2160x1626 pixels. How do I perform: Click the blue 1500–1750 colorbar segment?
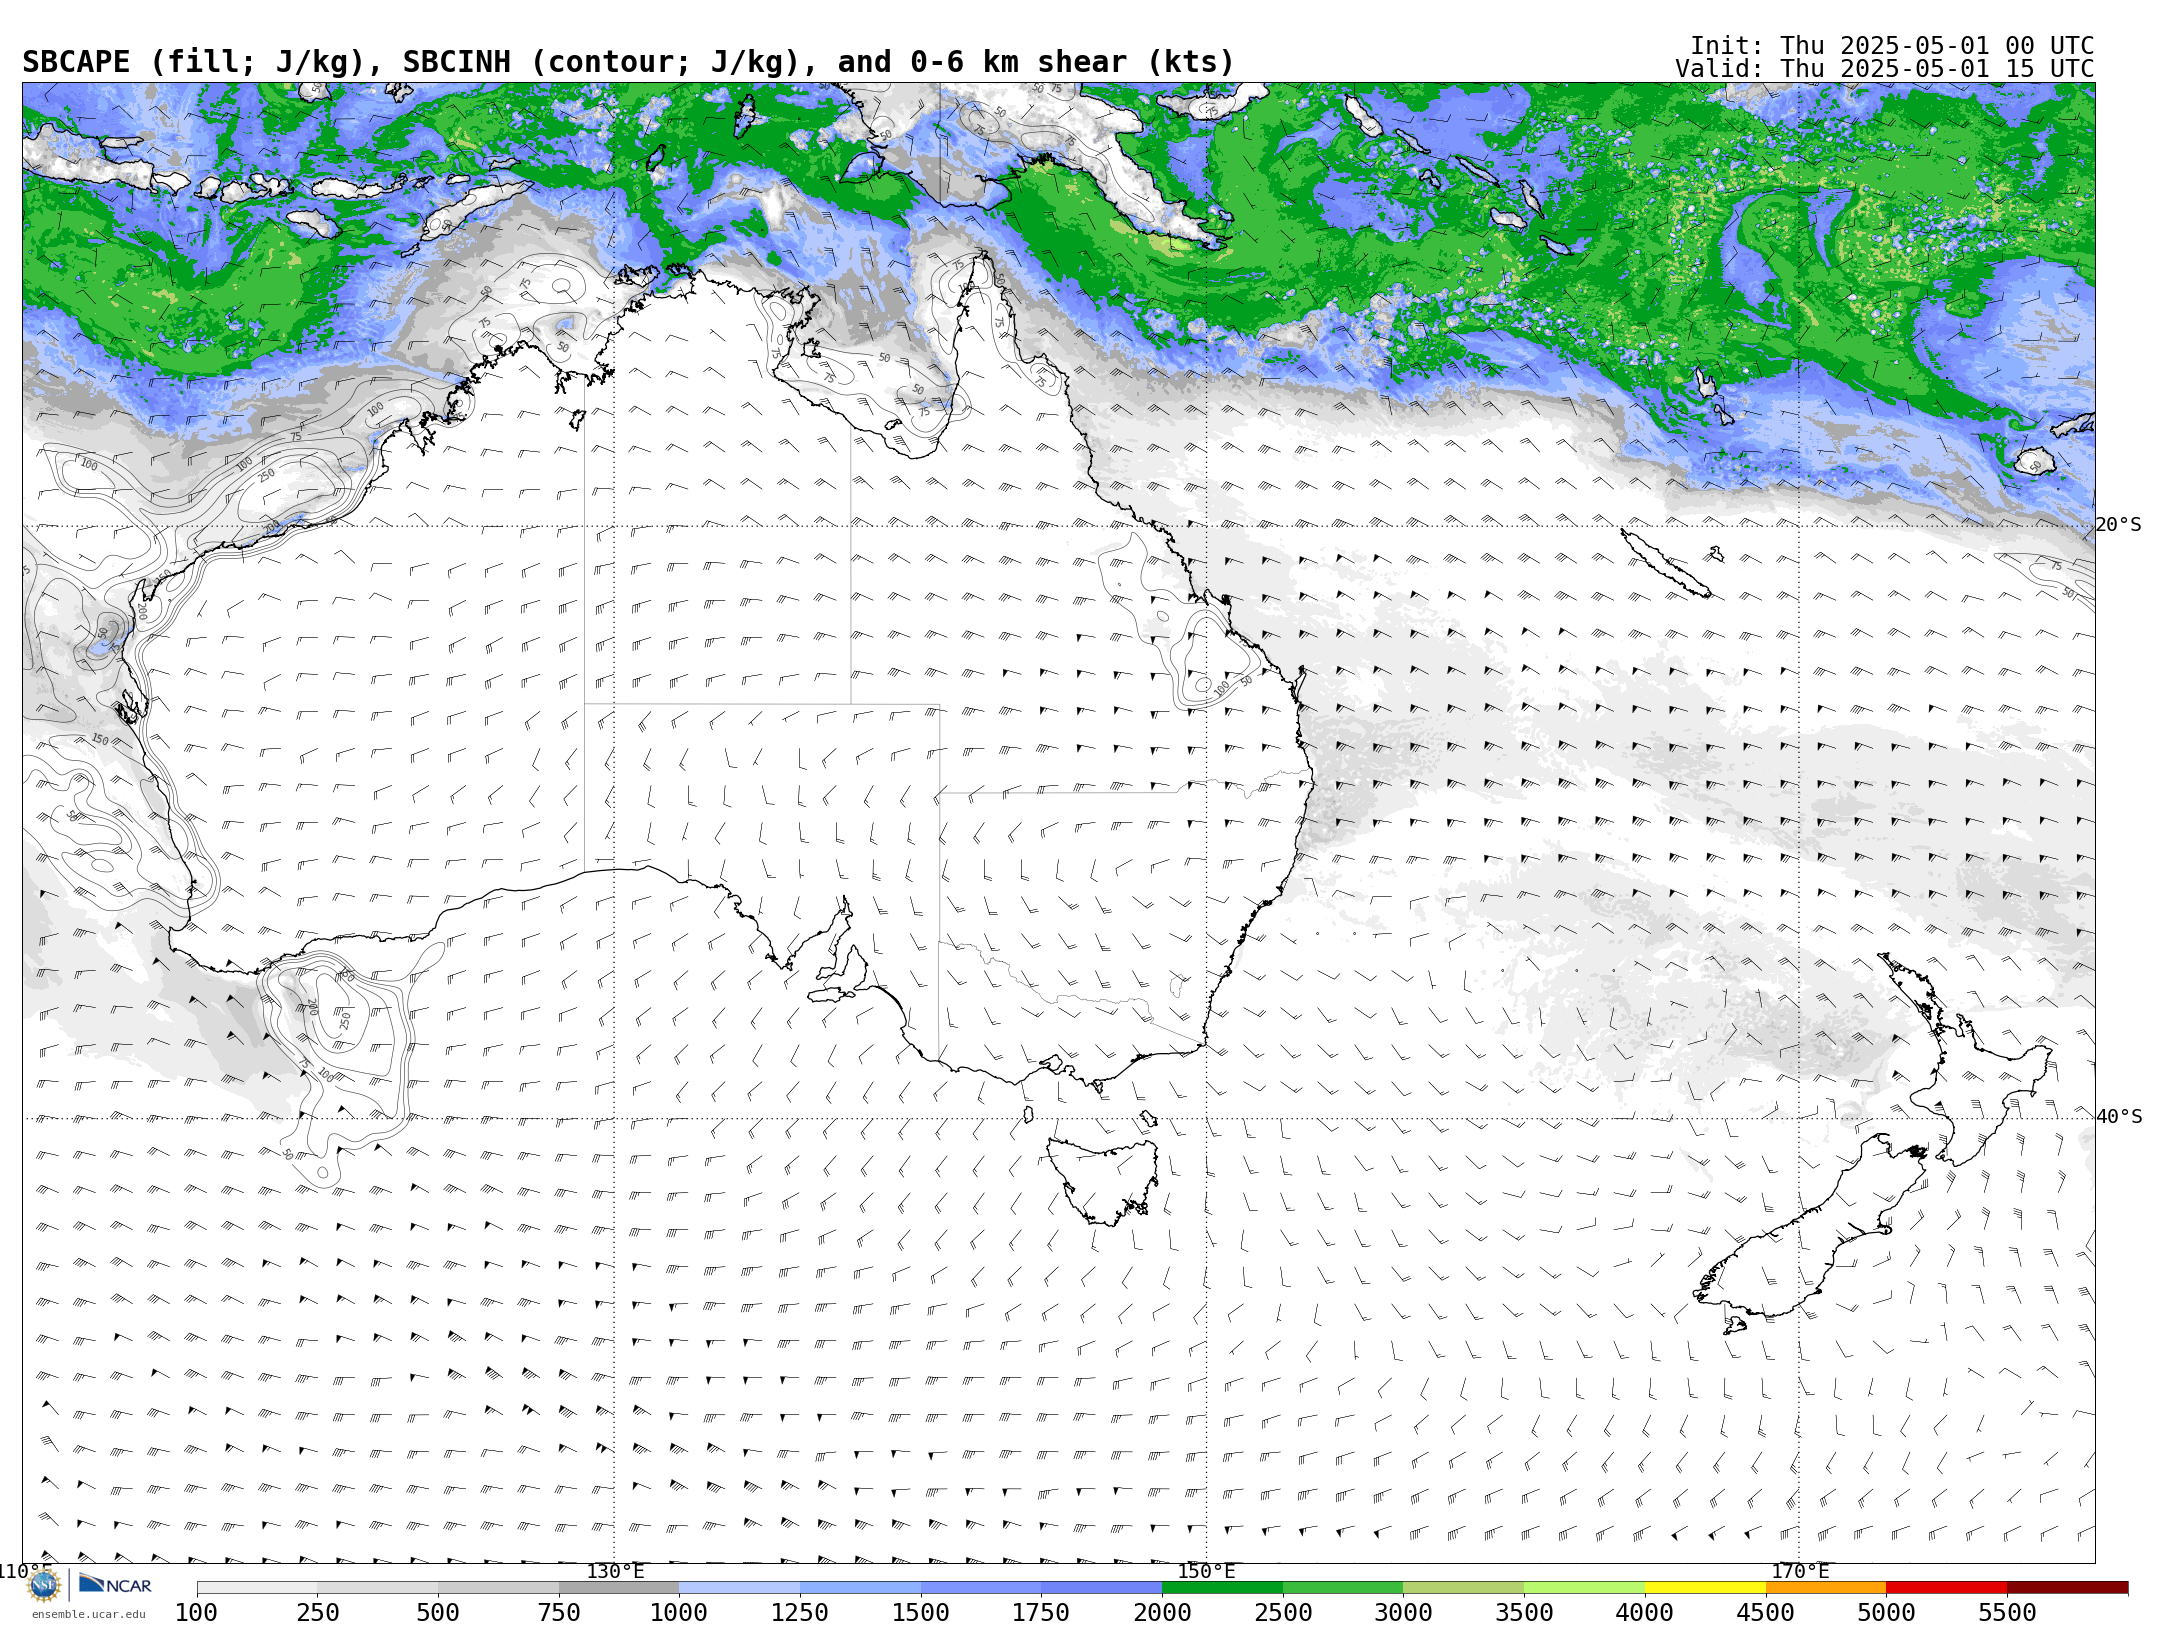tap(981, 1588)
